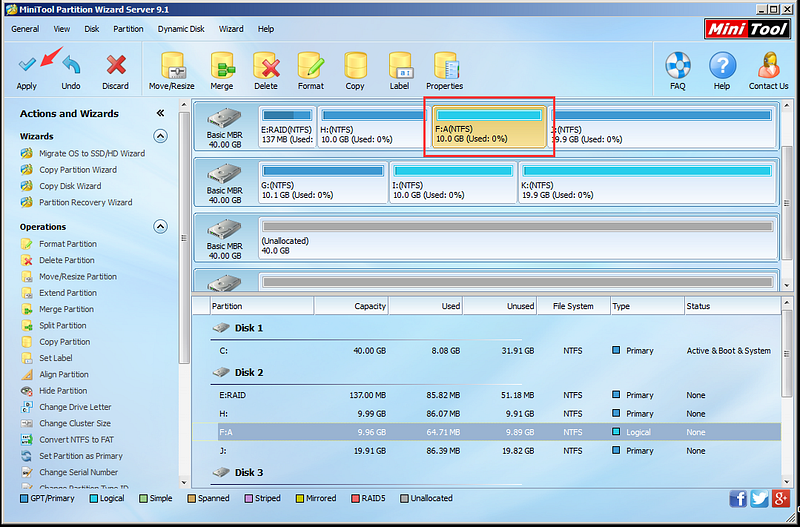
Task: Apply pending changes with the Apply checkmark
Action: 27,71
